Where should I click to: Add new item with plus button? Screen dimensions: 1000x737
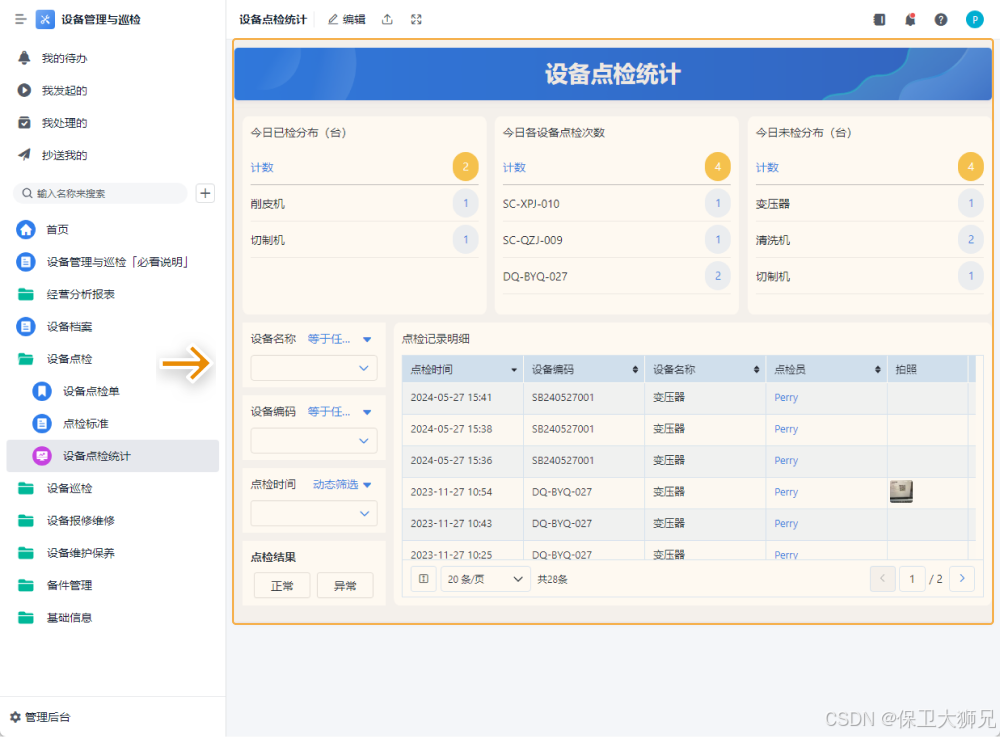205,193
